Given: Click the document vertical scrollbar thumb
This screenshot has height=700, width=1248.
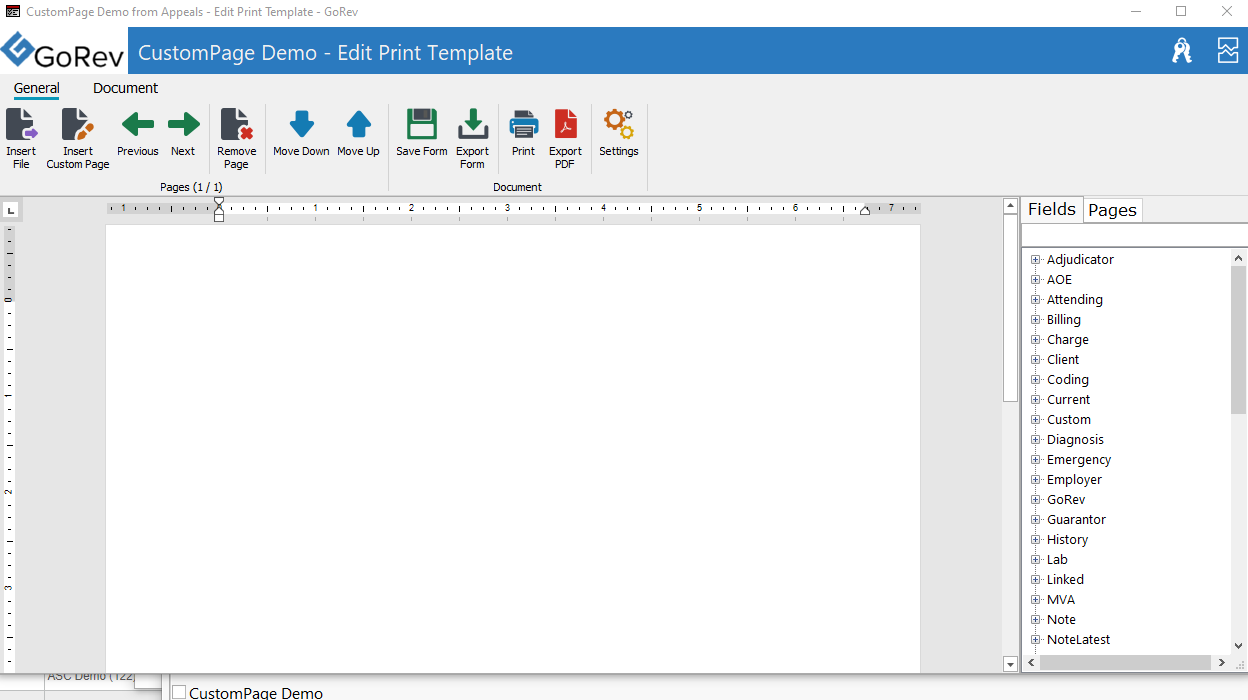Looking at the screenshot, I should 1010,307.
